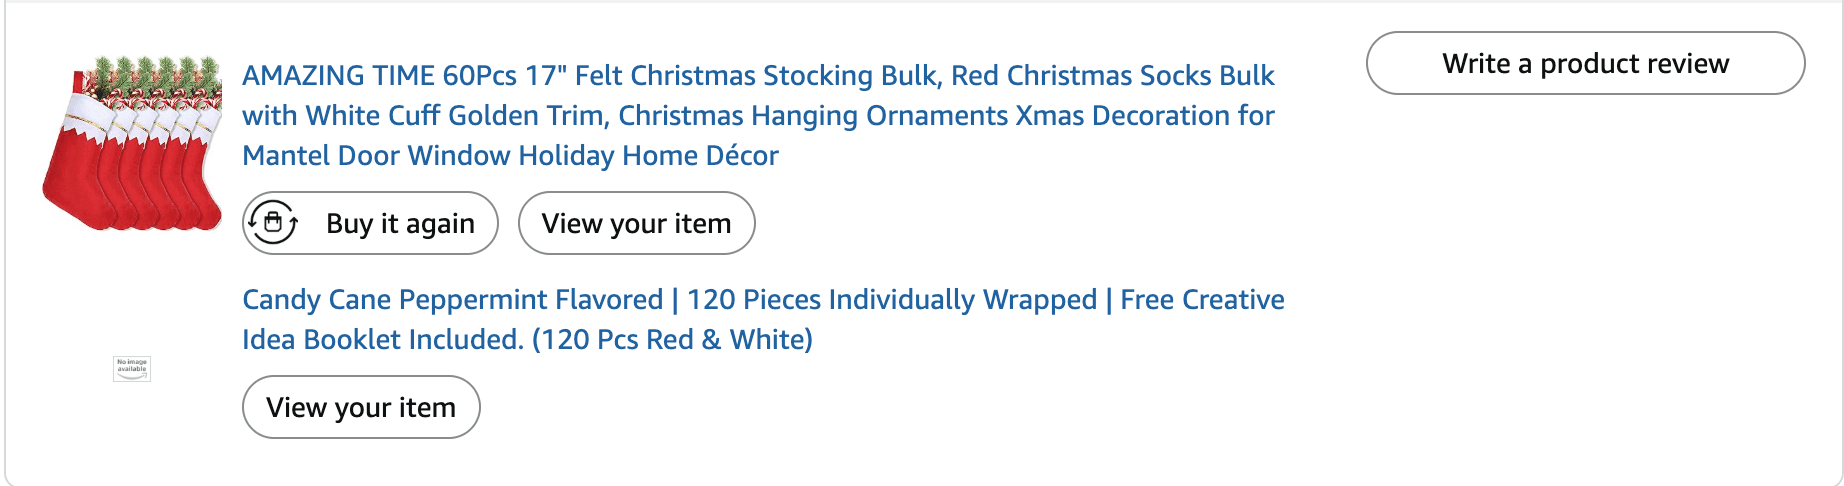Screen dimensions: 1844x486
Task: Click the Buy it again cart icon
Action: click(x=273, y=223)
